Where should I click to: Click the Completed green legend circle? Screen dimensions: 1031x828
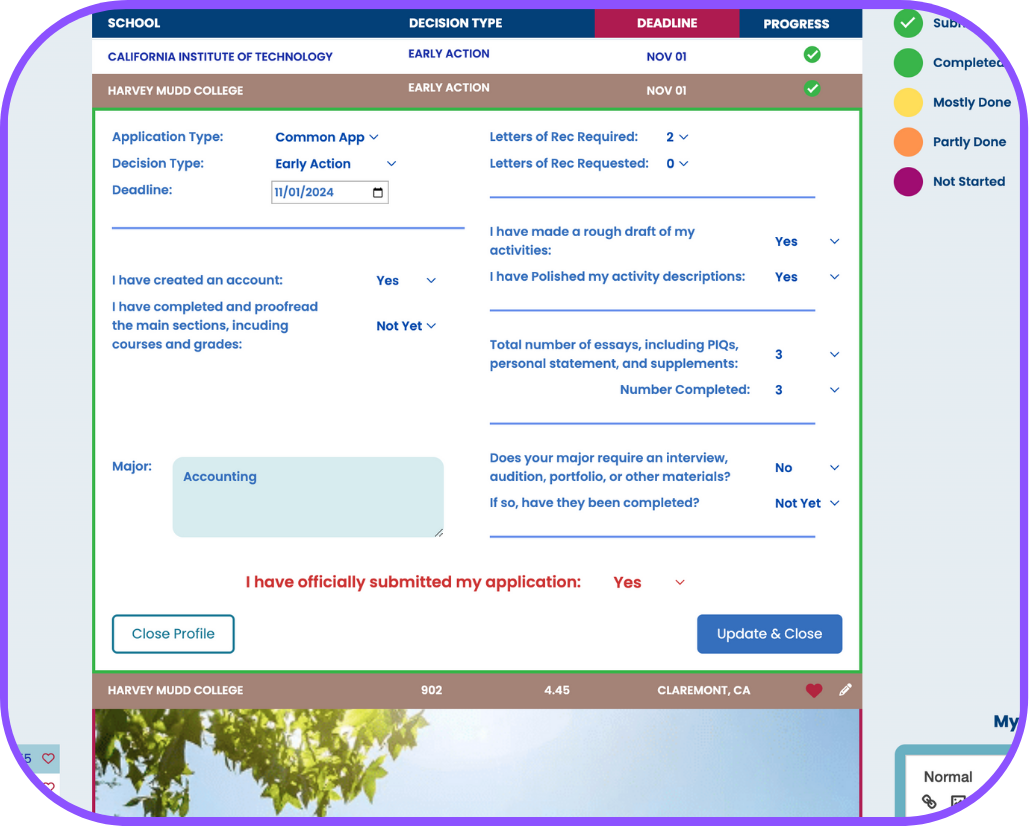908,63
